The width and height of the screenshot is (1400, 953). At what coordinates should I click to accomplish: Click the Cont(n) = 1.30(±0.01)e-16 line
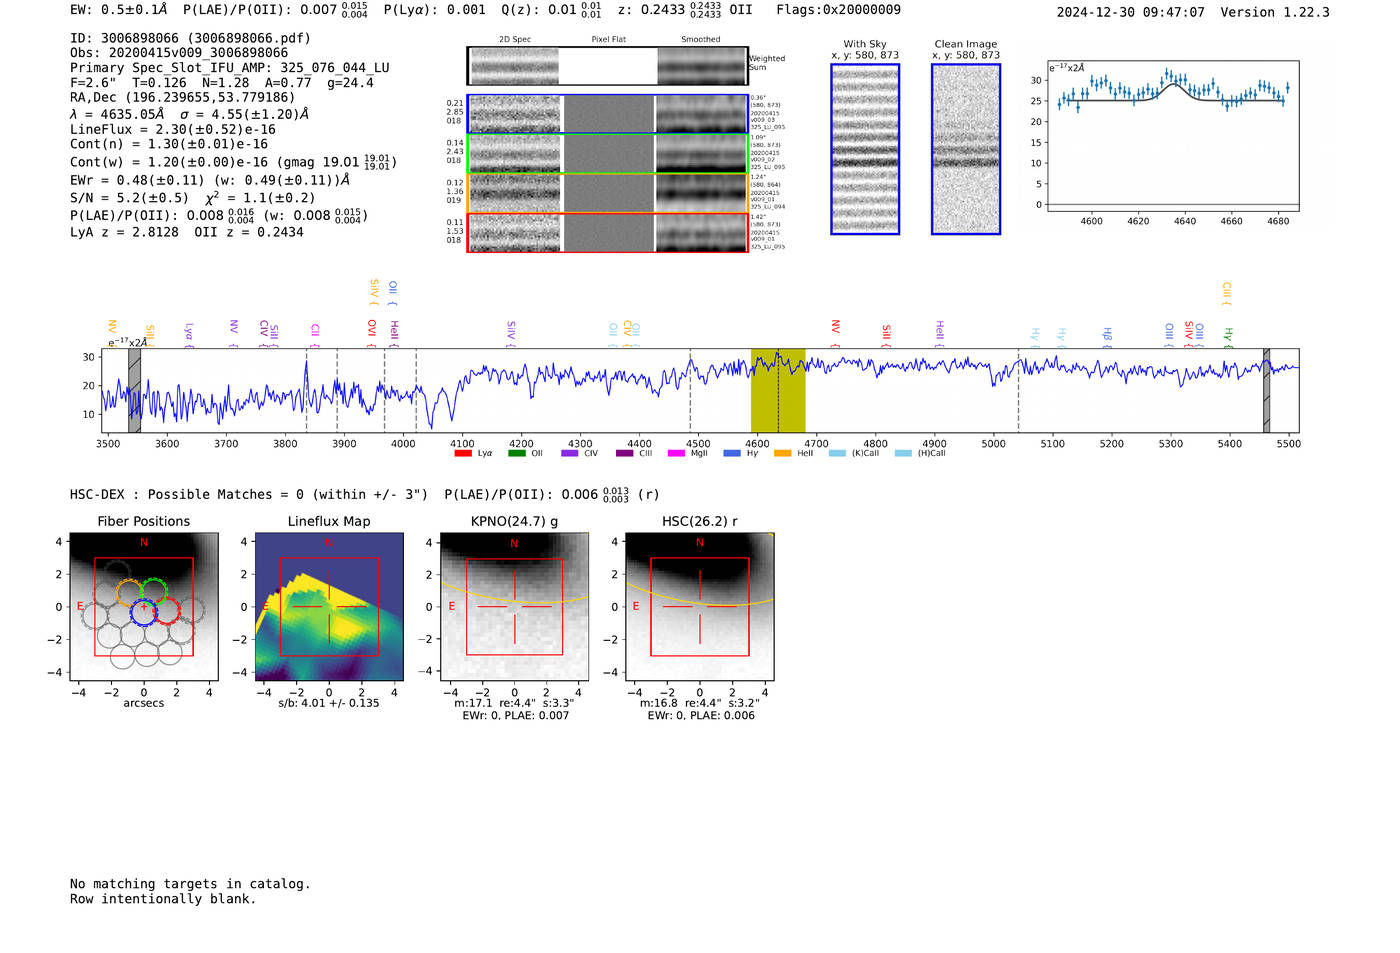pos(169,144)
